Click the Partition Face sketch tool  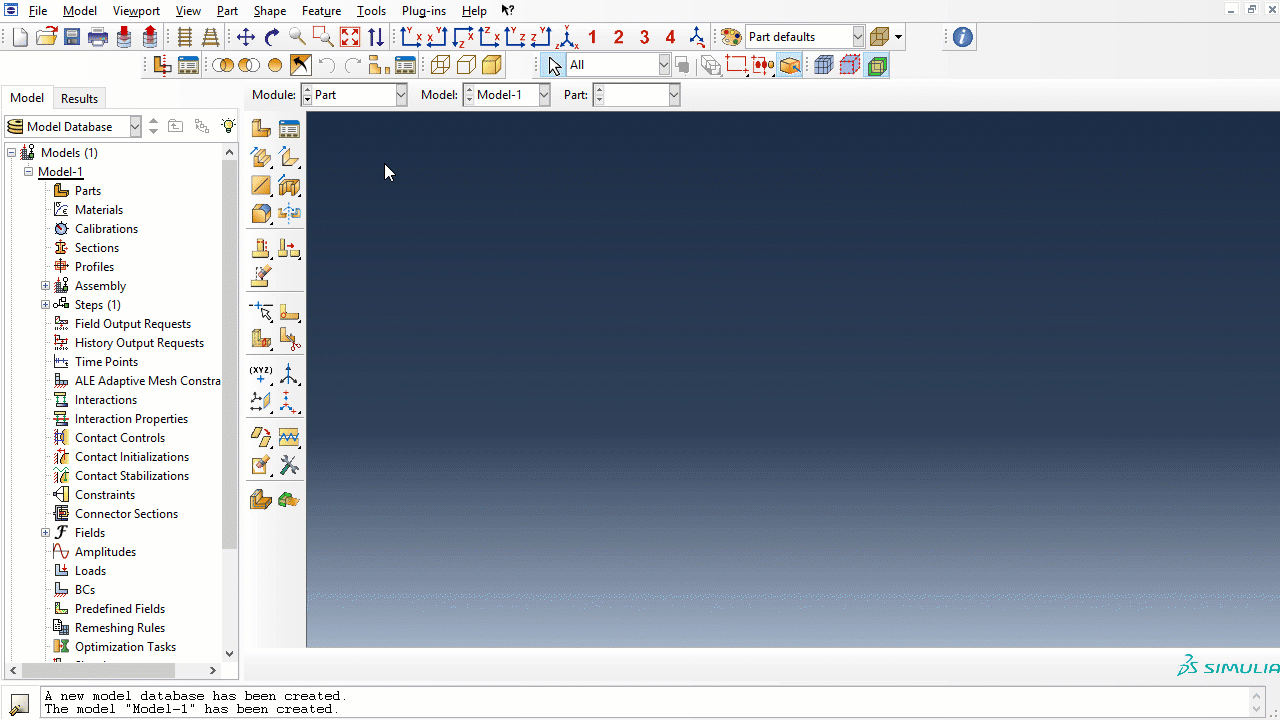tap(289, 312)
